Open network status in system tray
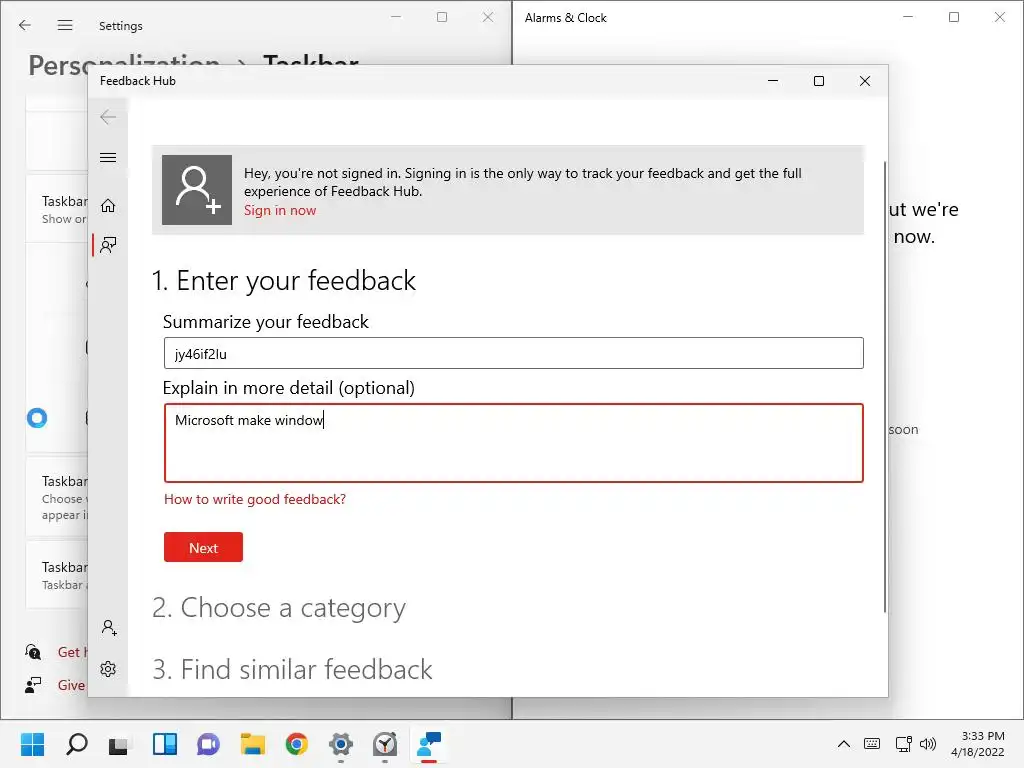The height and width of the screenshot is (768, 1024). [x=904, y=744]
